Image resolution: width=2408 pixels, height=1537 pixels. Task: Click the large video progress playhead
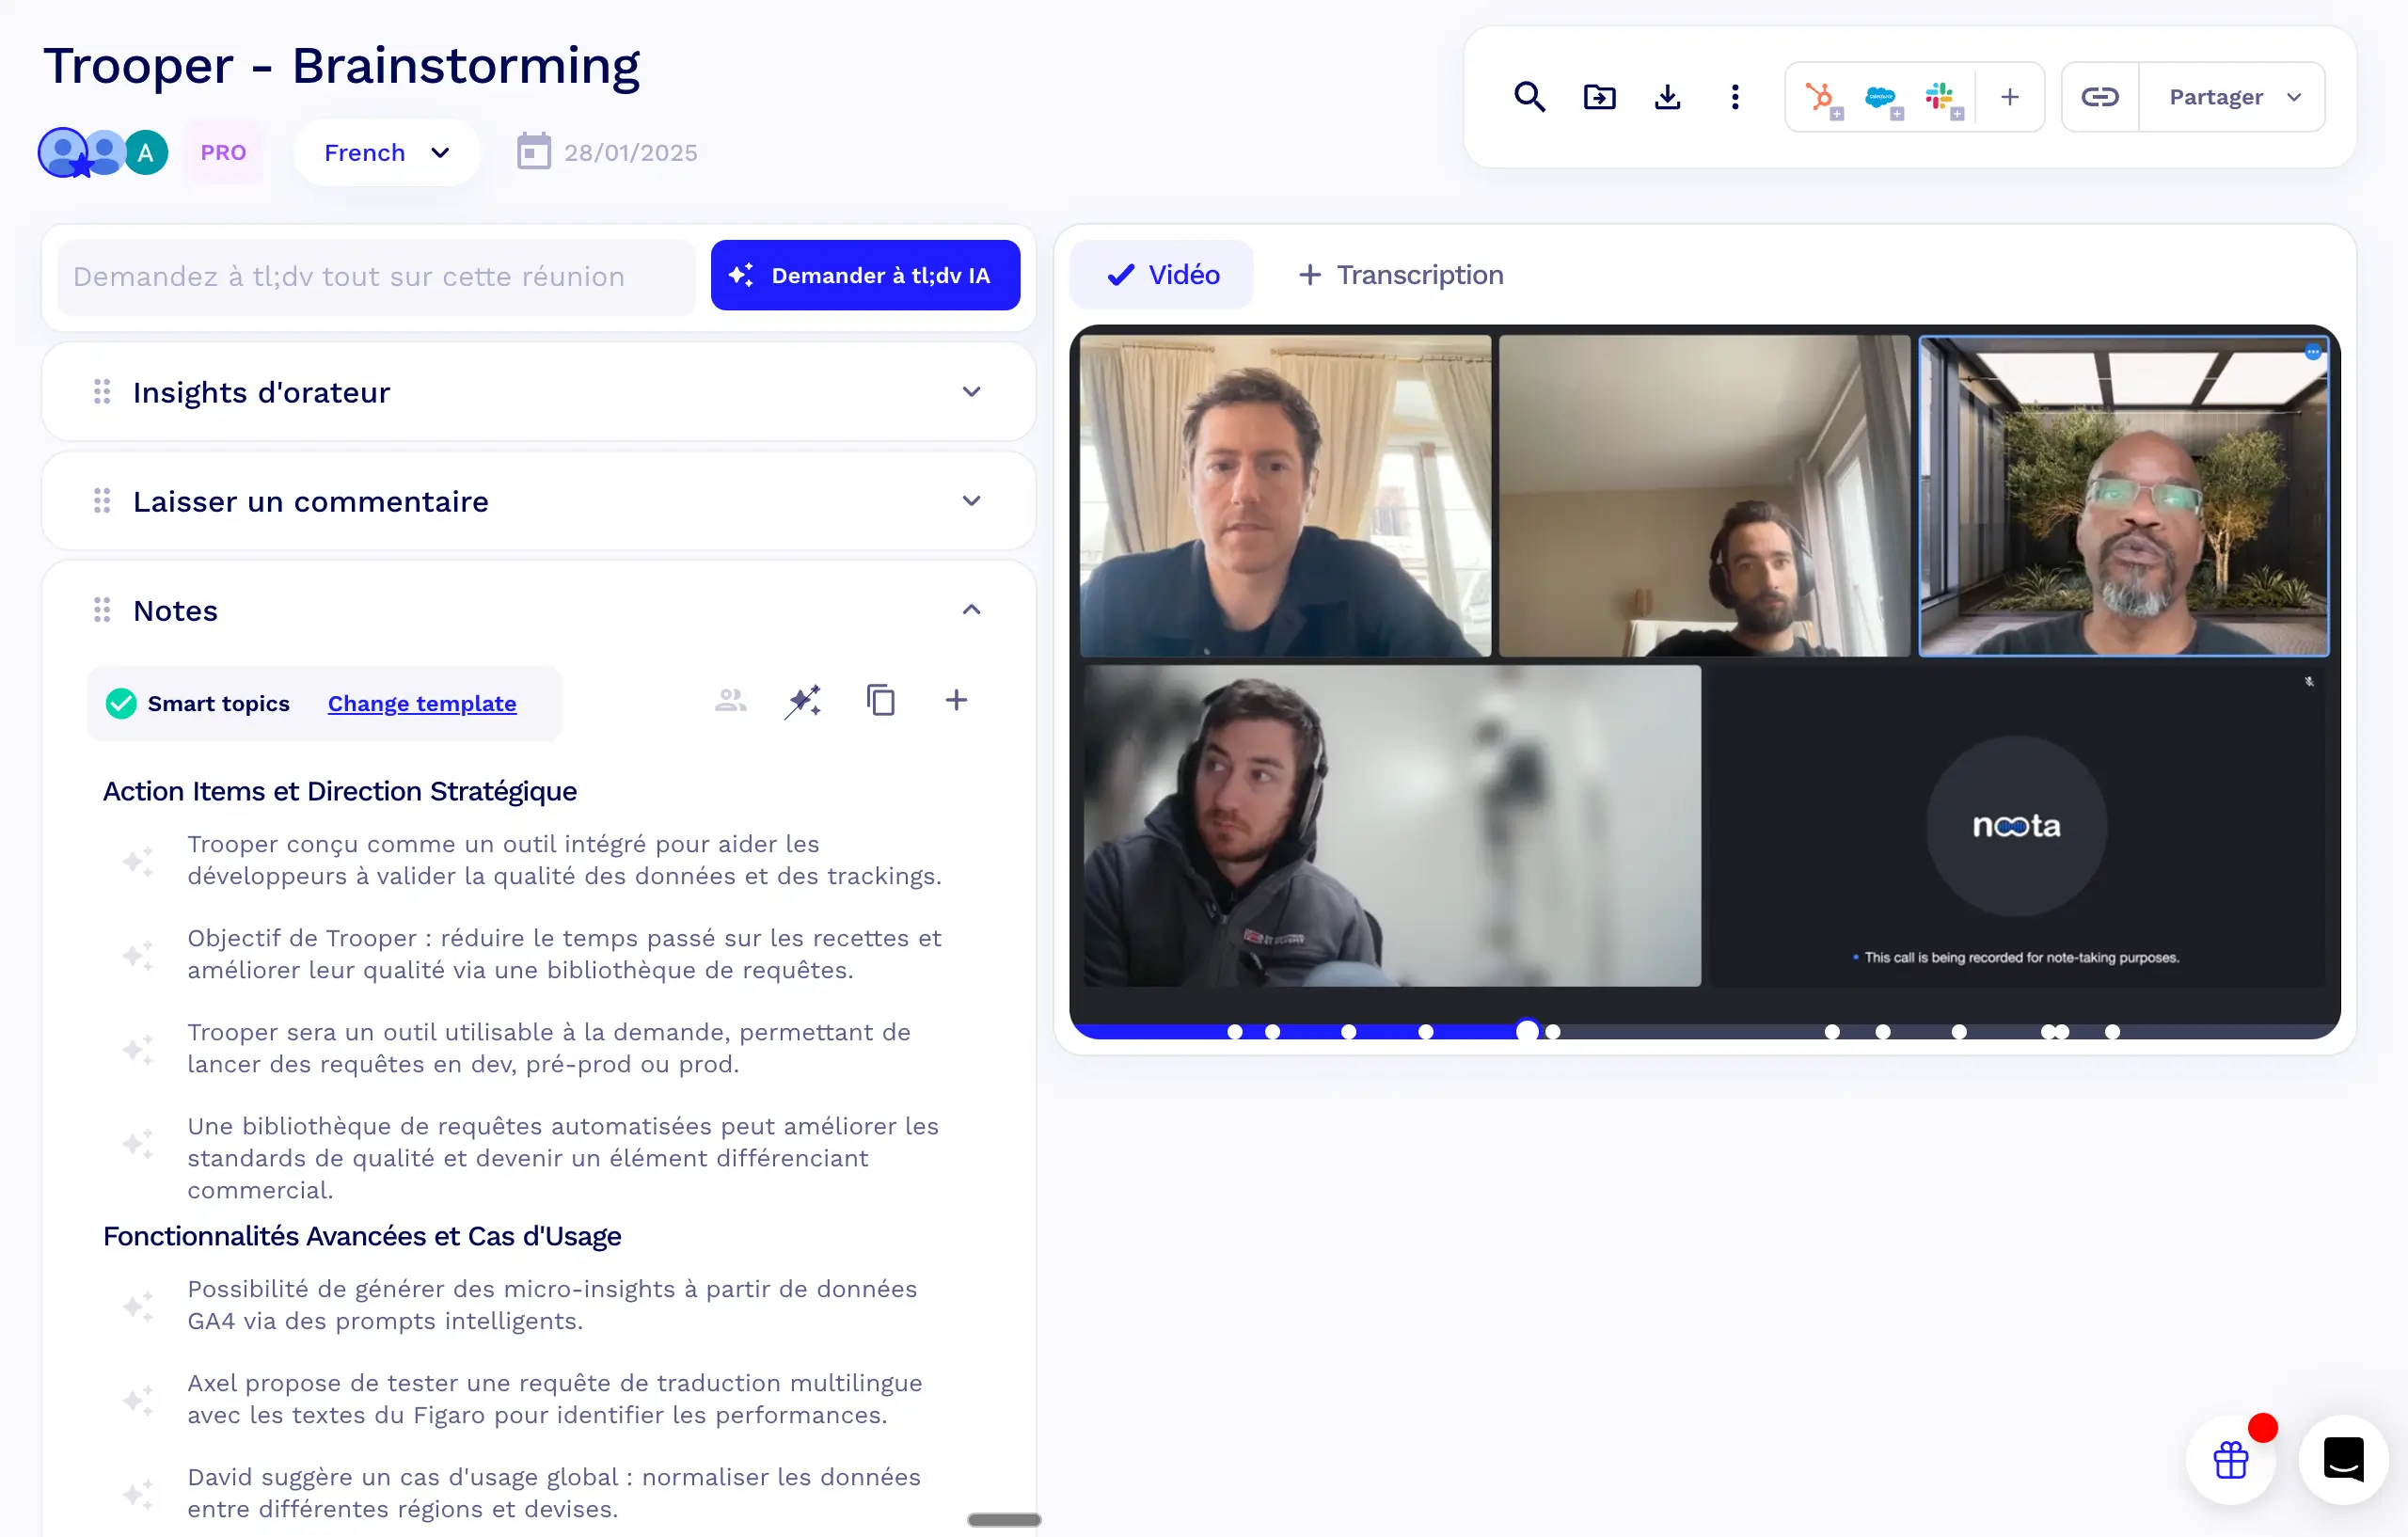[x=1527, y=1030]
